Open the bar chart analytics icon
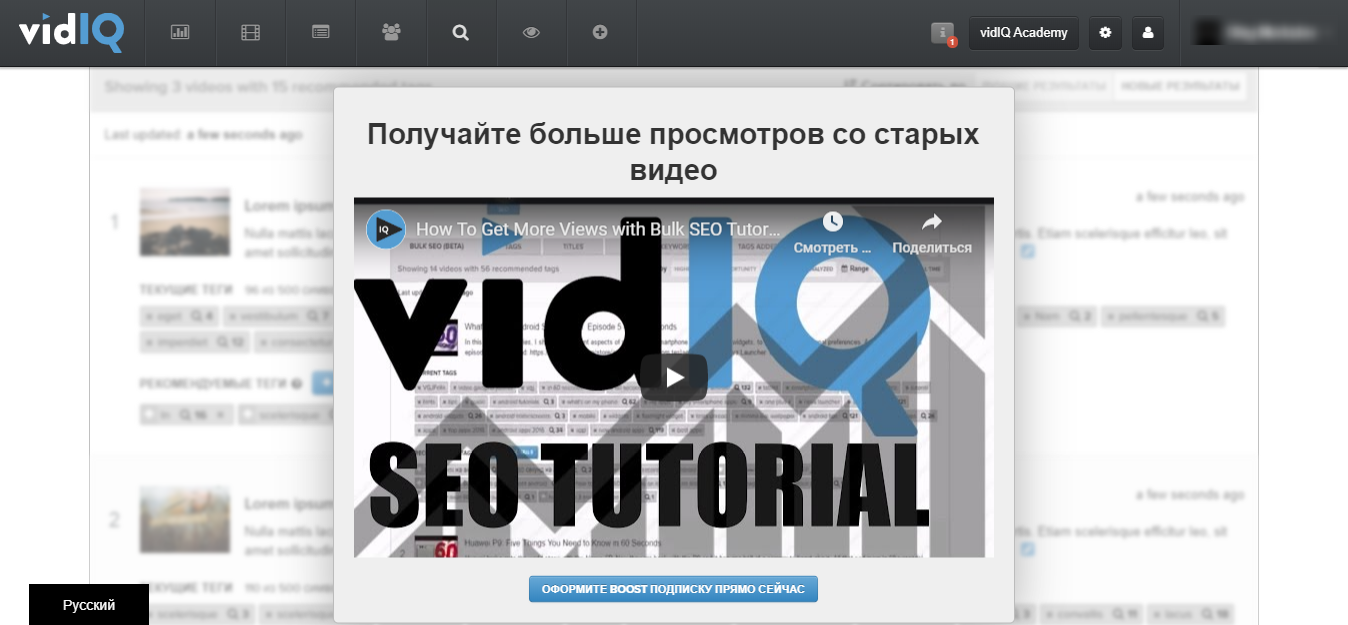 click(x=180, y=32)
